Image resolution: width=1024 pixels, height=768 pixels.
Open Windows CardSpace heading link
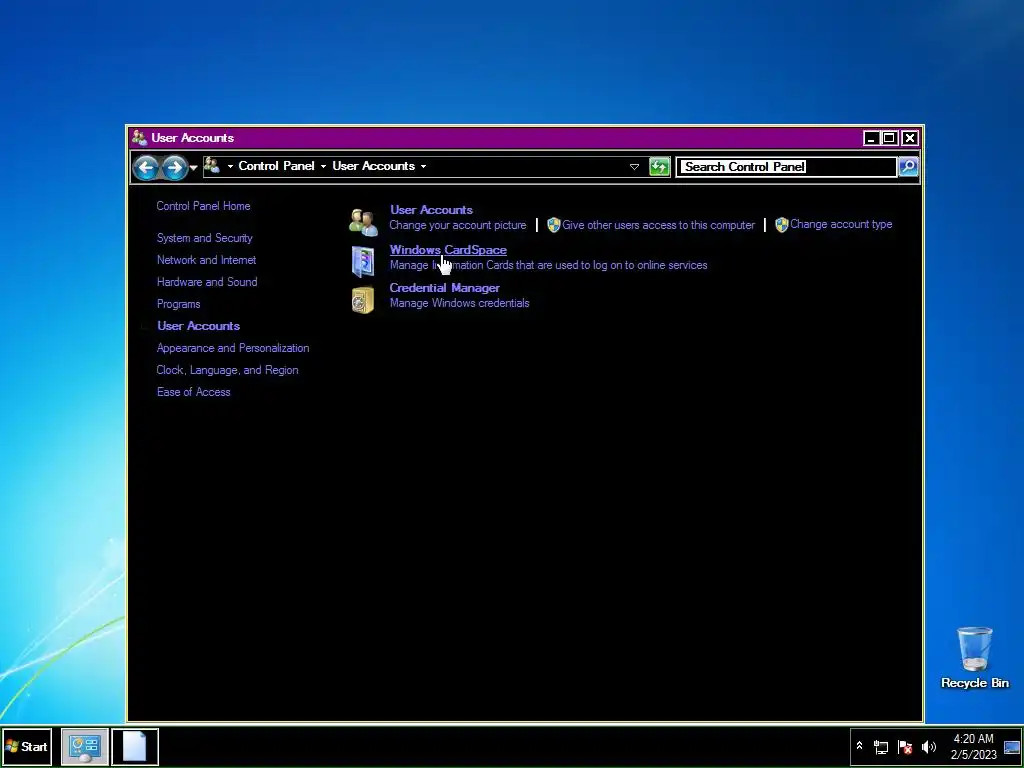point(448,250)
